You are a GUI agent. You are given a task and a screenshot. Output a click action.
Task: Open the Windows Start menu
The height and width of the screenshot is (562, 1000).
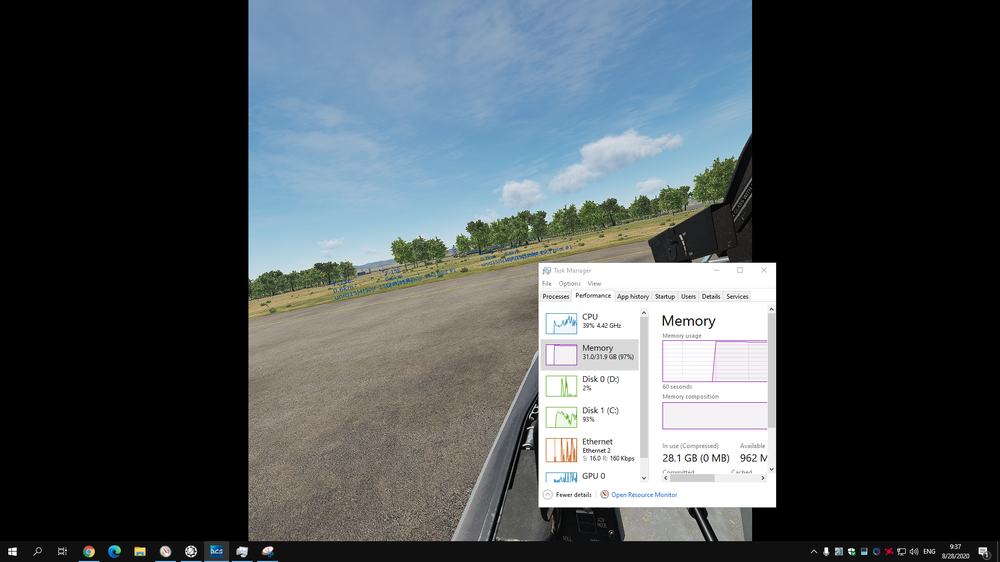[x=12, y=551]
